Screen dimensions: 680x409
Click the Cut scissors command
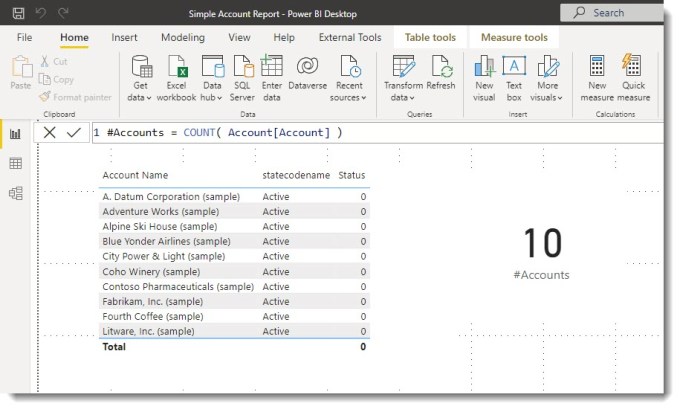[54, 62]
